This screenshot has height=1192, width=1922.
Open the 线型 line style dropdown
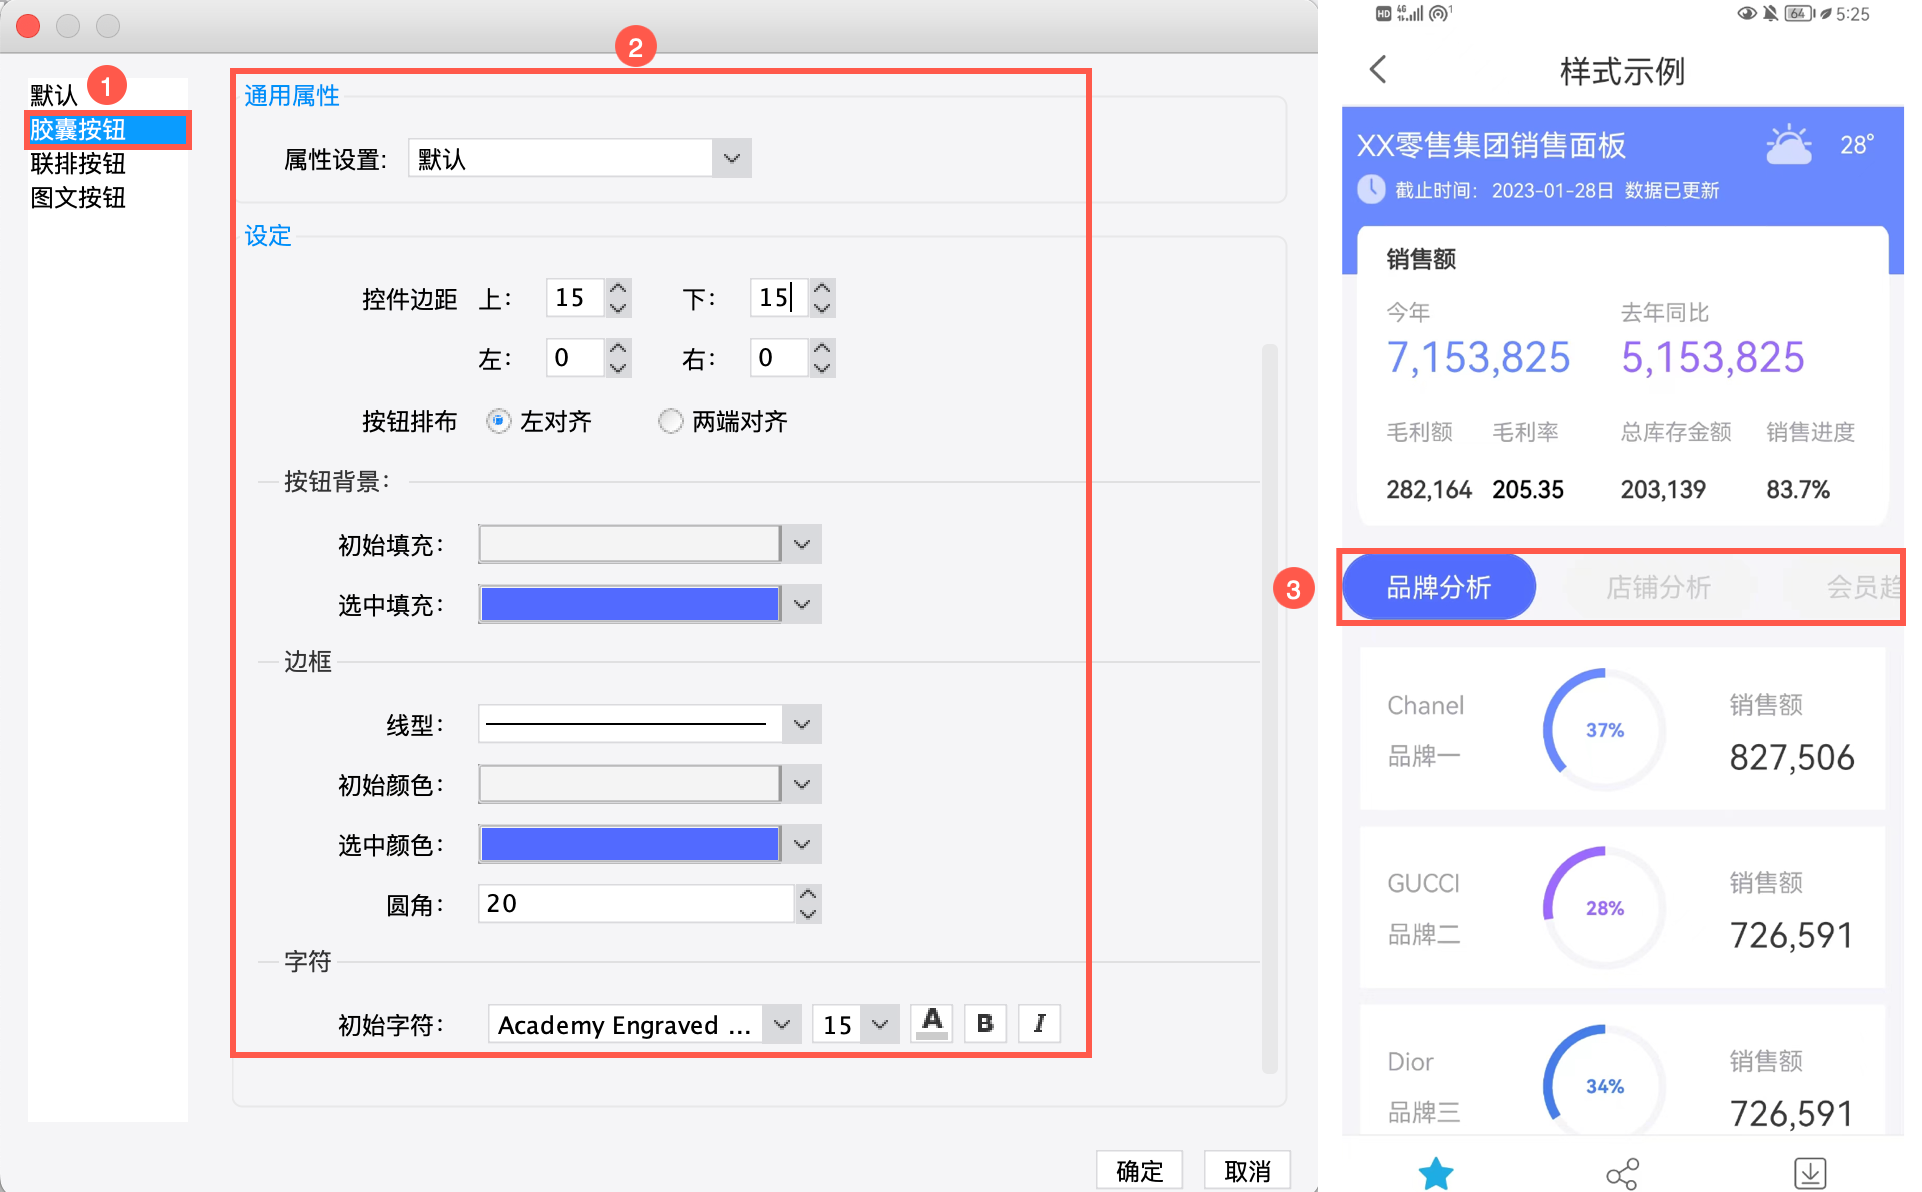point(801,724)
